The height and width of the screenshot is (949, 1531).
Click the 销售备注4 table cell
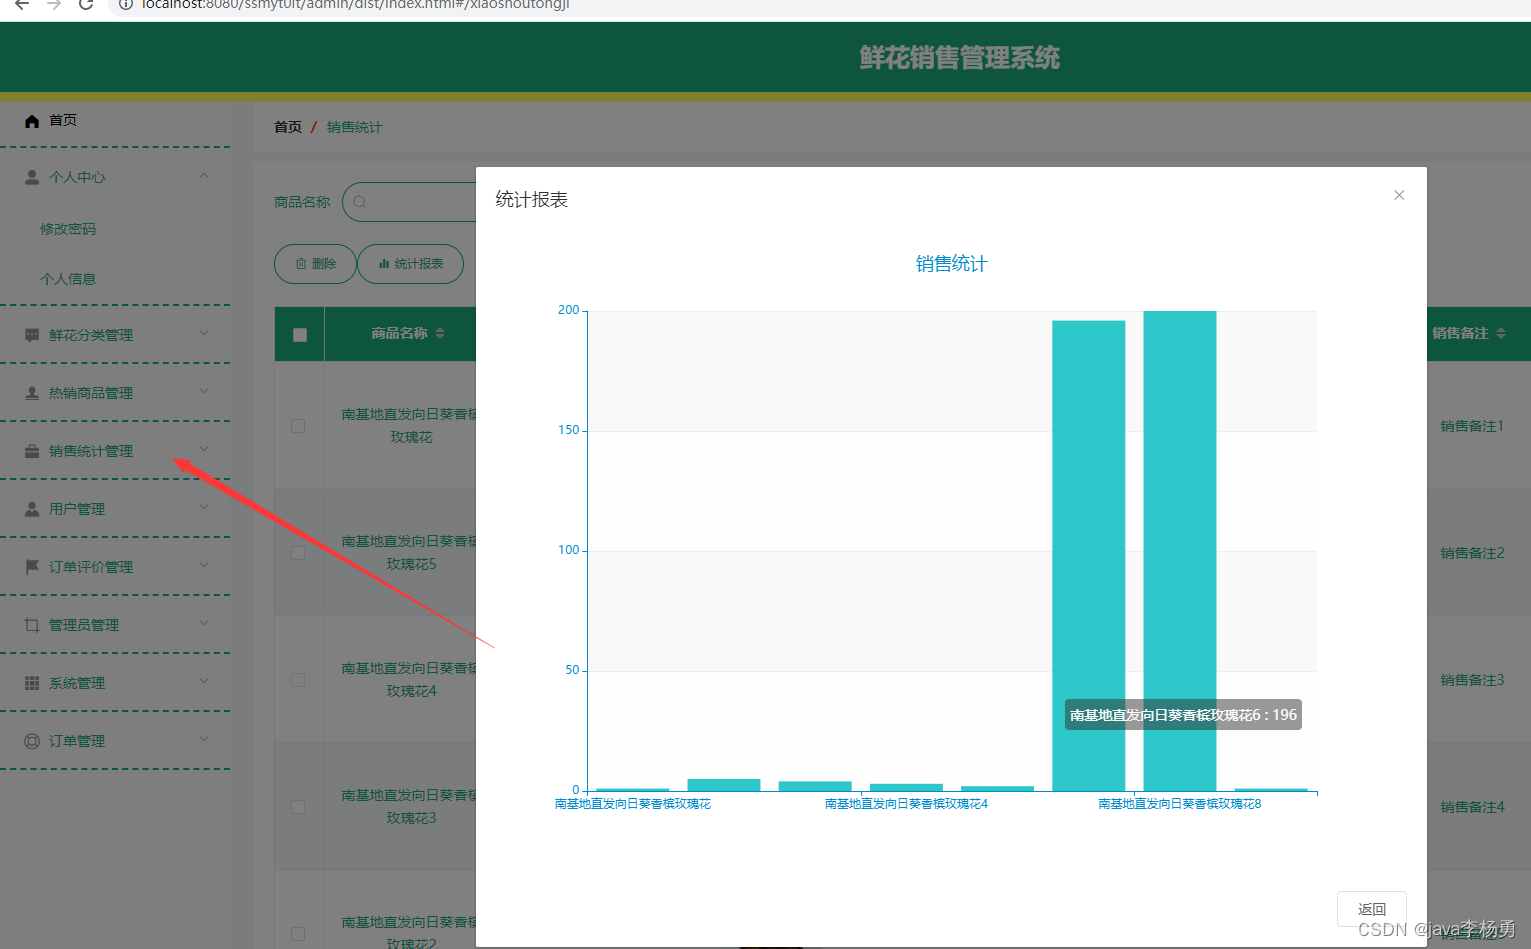click(1472, 807)
